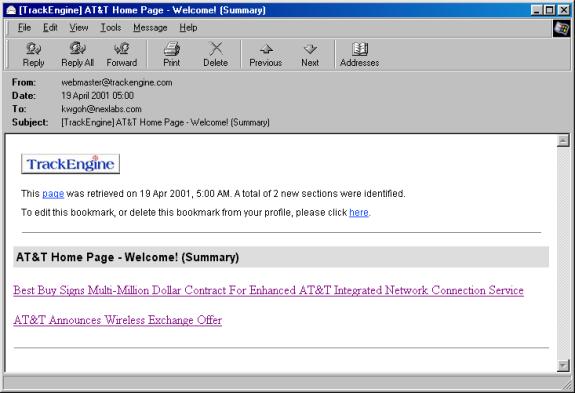Open the Message menu

[x=150, y=27]
